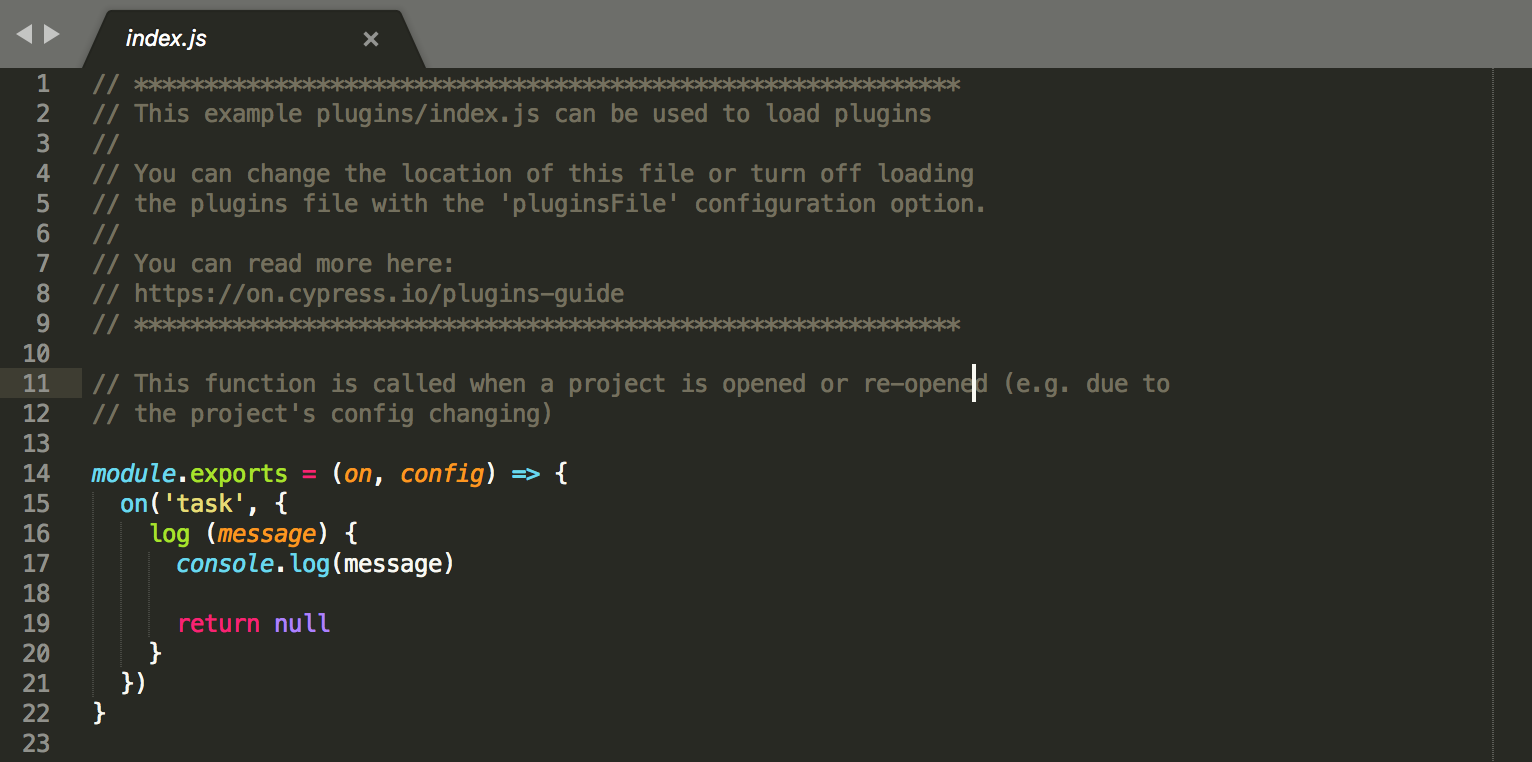Click the arrow function '=>' operator
The image size is (1532, 762).
(525, 473)
